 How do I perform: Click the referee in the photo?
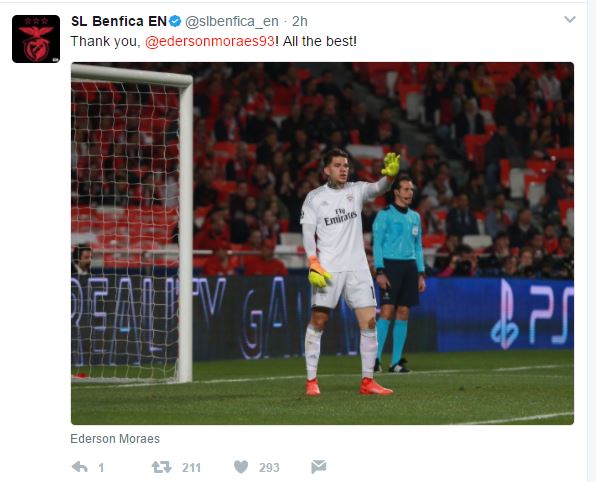(398, 274)
